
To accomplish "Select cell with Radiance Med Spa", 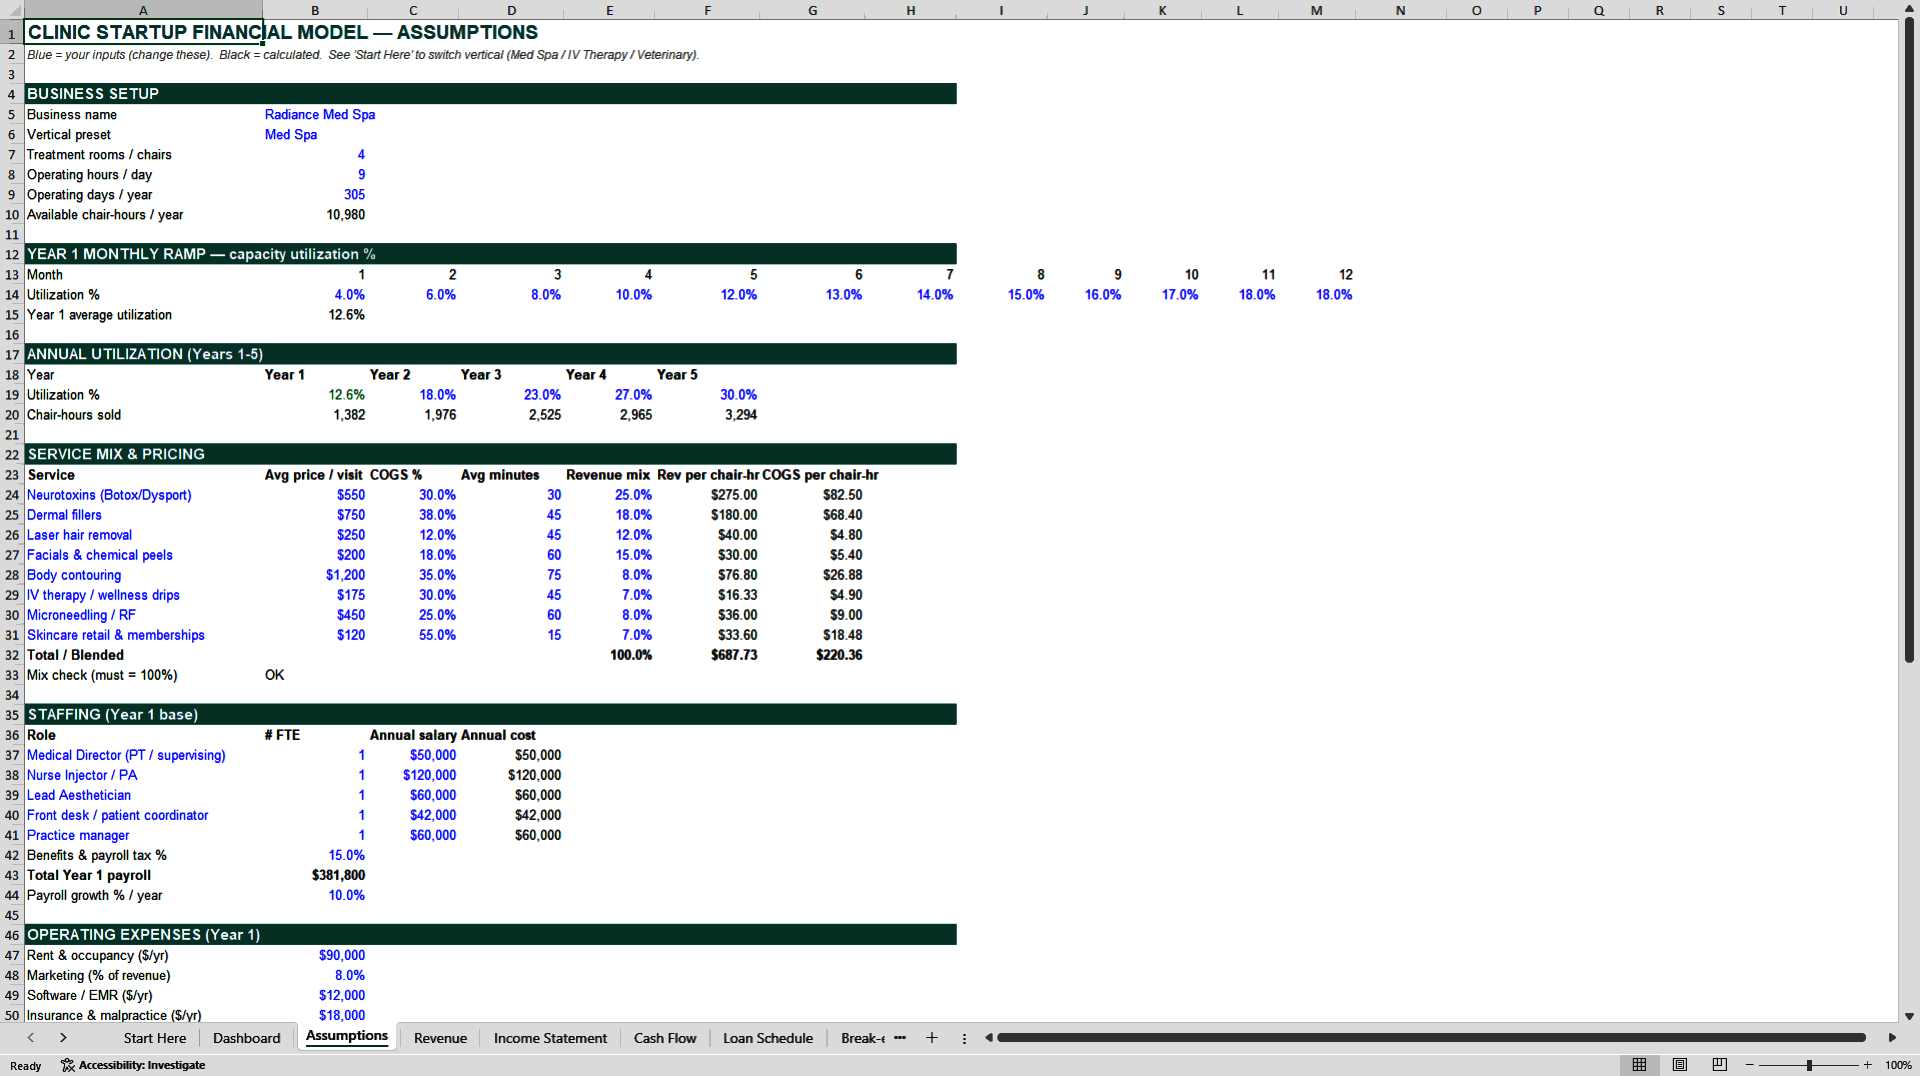I will coord(315,115).
